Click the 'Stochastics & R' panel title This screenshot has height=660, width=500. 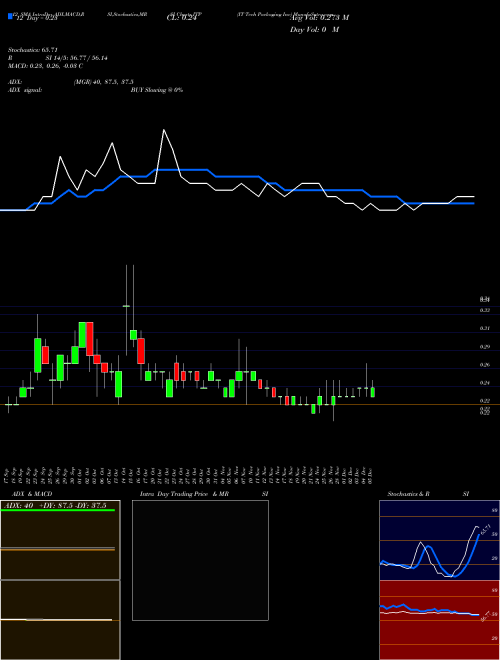point(409,494)
